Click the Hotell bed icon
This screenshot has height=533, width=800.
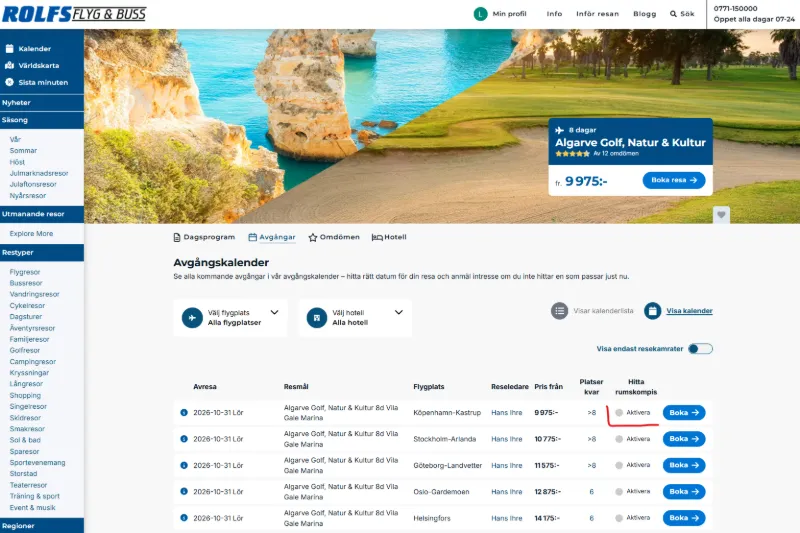(377, 237)
